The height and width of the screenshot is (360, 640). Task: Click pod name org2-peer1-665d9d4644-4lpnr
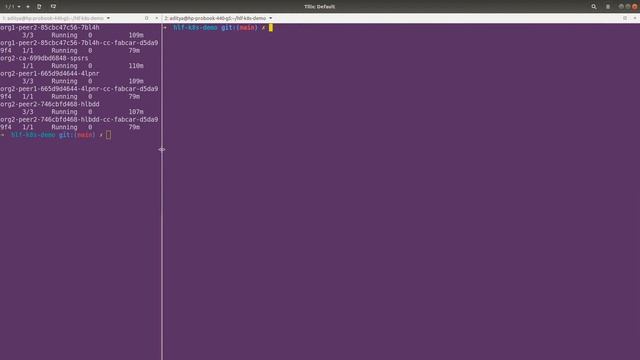[x=50, y=73]
